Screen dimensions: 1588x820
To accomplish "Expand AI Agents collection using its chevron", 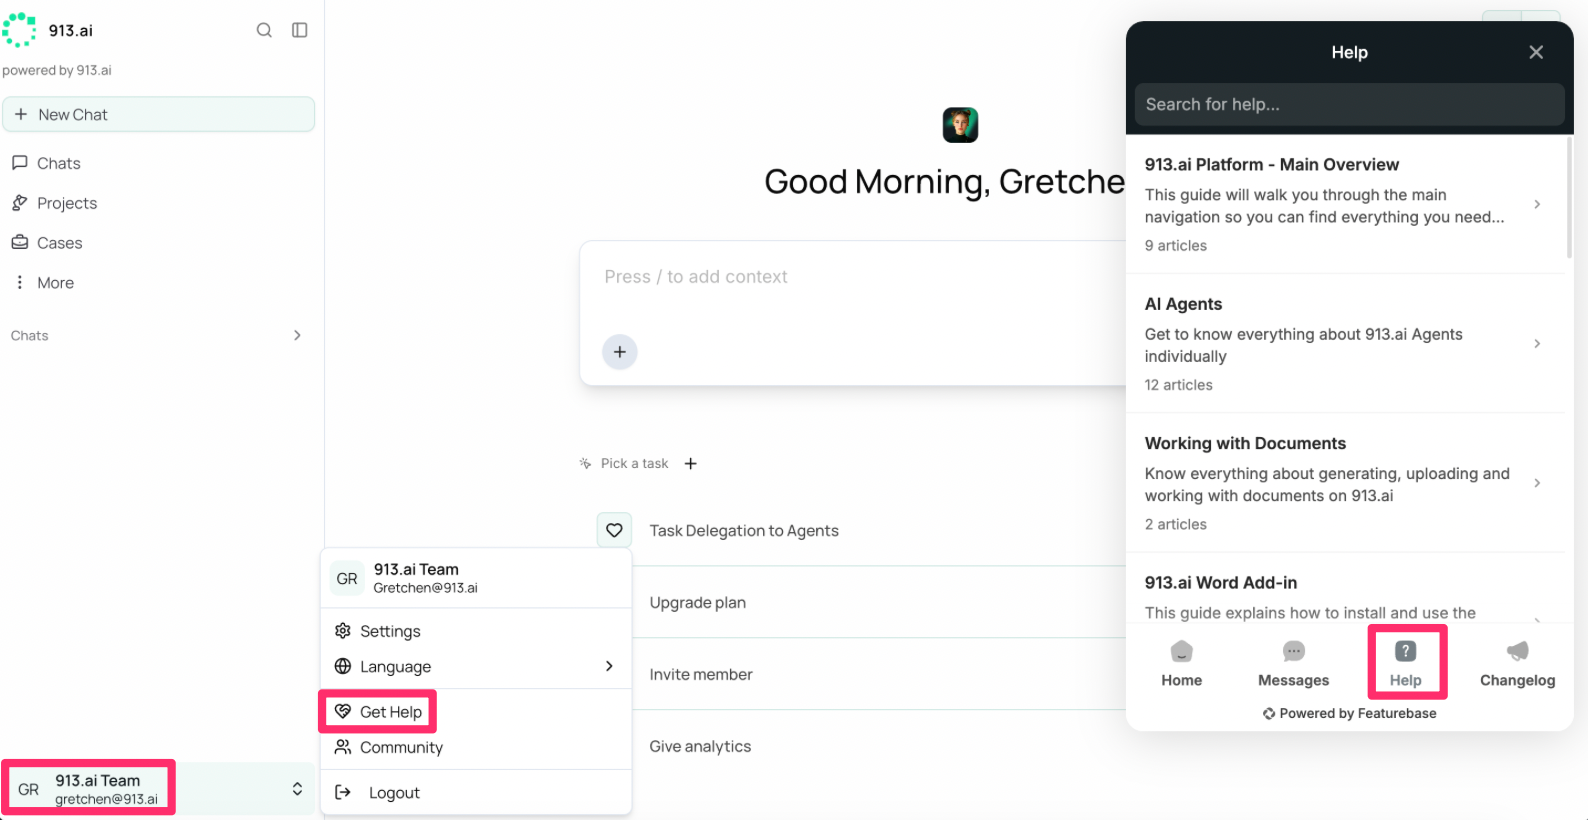I will coord(1537,344).
